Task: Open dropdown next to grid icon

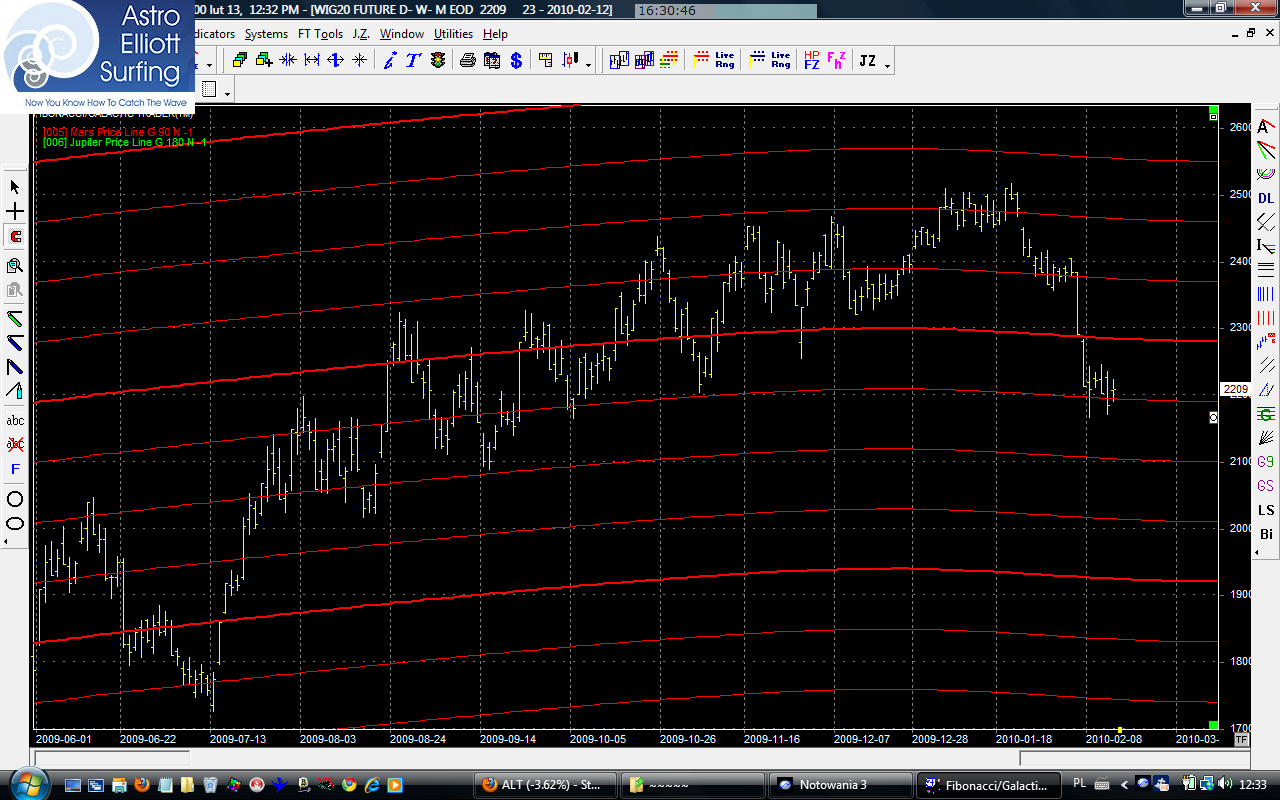Action: pyautogui.click(x=228, y=93)
